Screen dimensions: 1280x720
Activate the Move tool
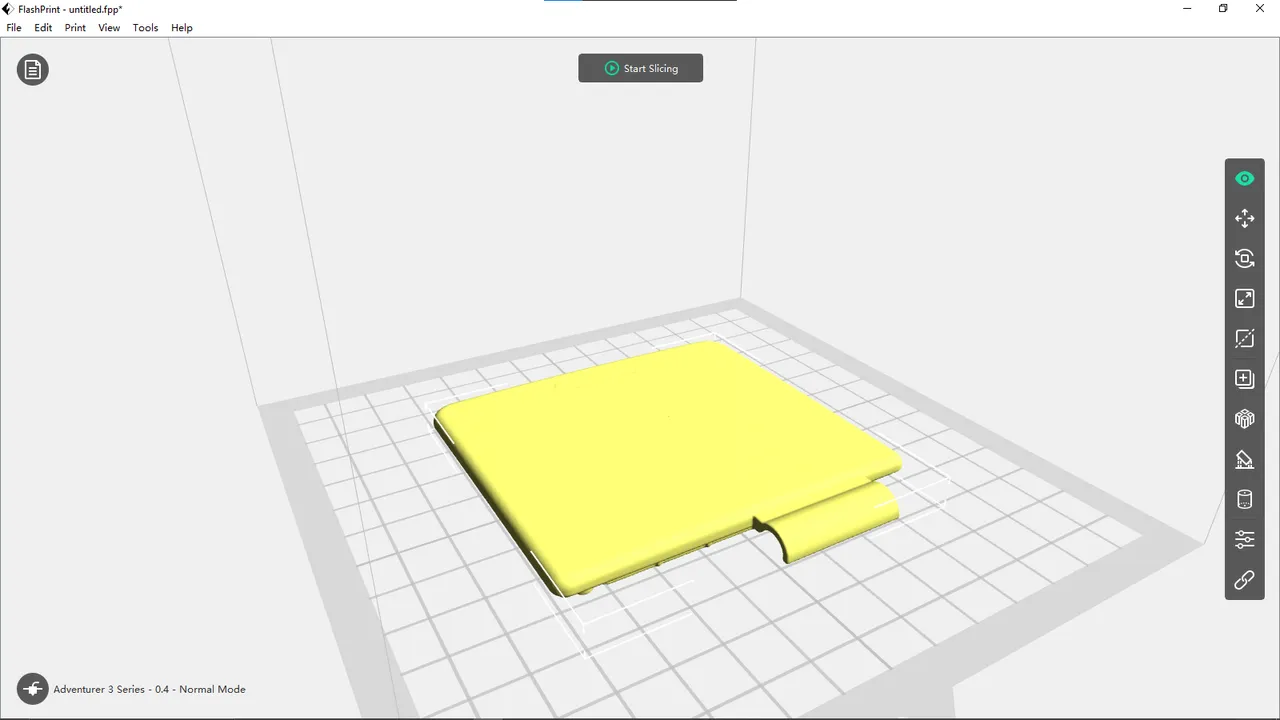pos(1244,218)
